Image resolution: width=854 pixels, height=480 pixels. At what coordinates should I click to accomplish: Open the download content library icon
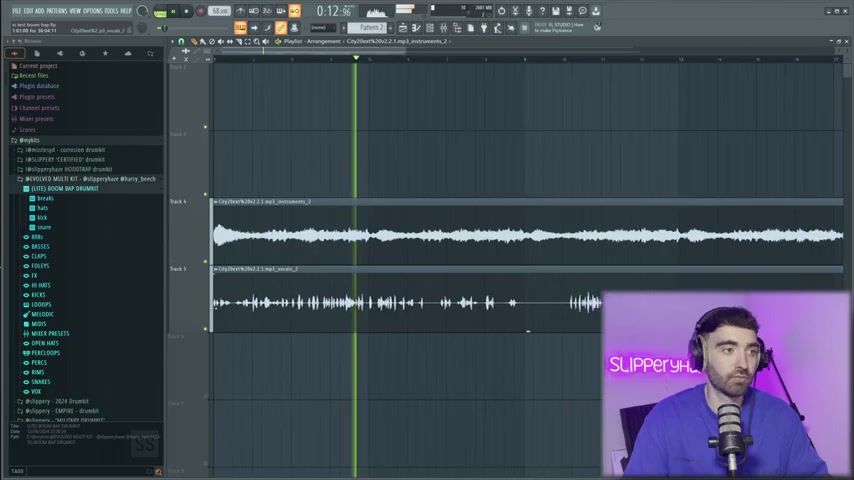(596, 11)
